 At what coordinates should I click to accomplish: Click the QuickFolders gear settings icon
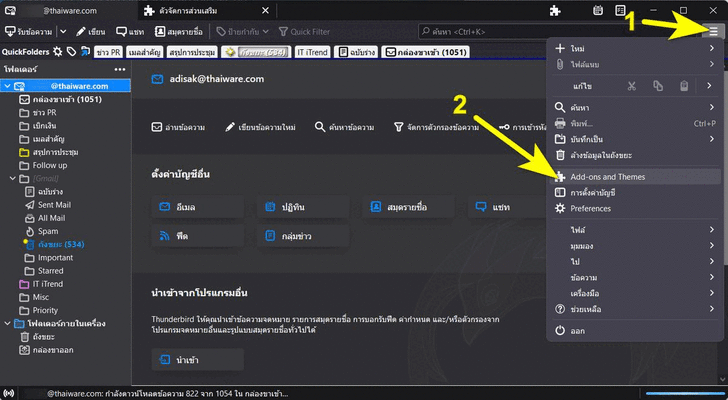click(57, 52)
